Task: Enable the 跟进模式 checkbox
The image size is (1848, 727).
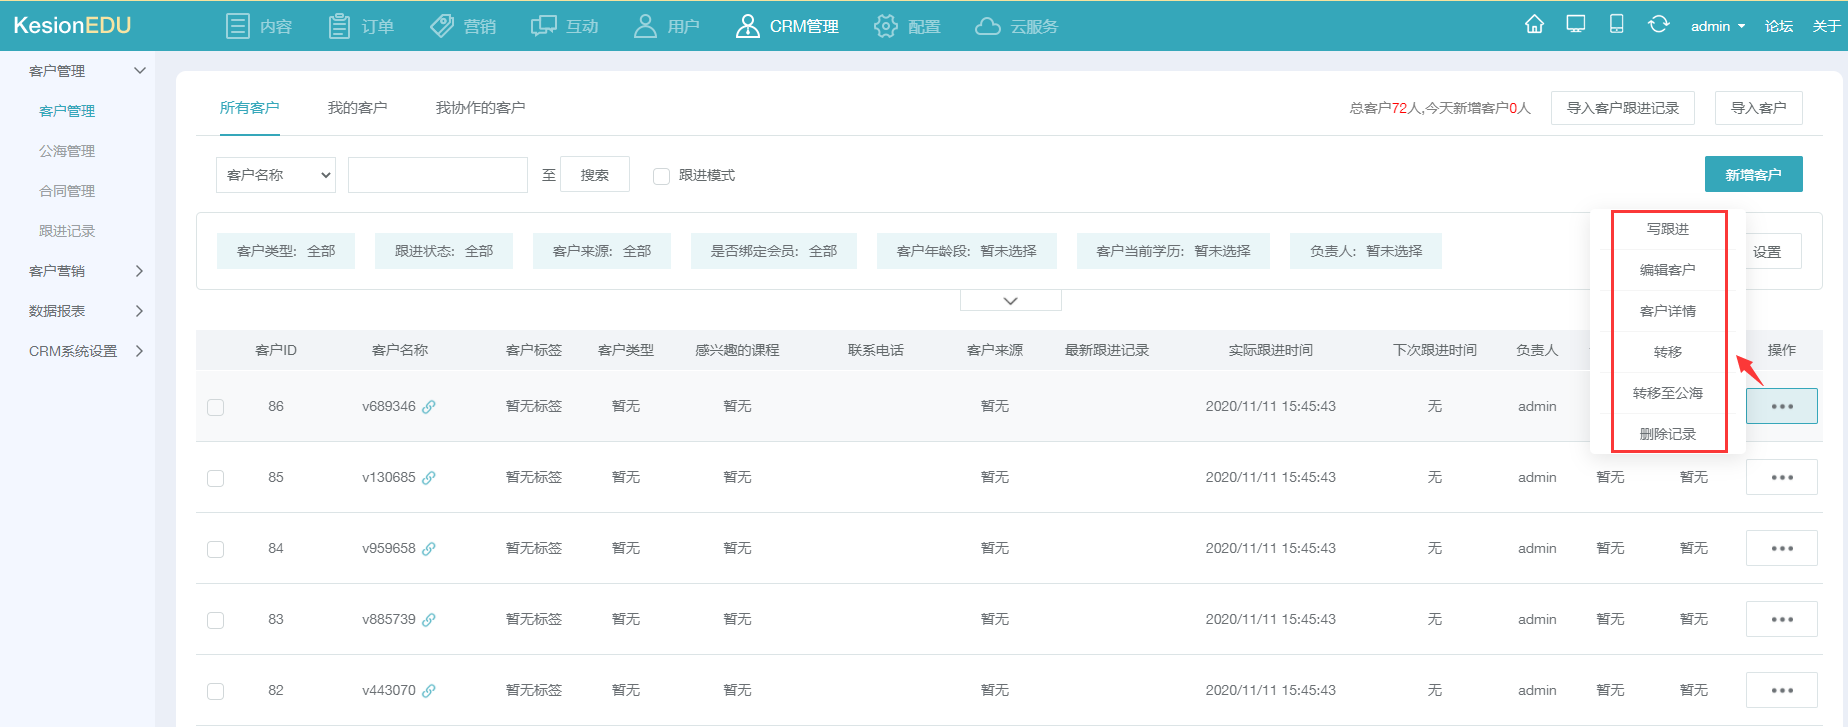Action: point(661,176)
